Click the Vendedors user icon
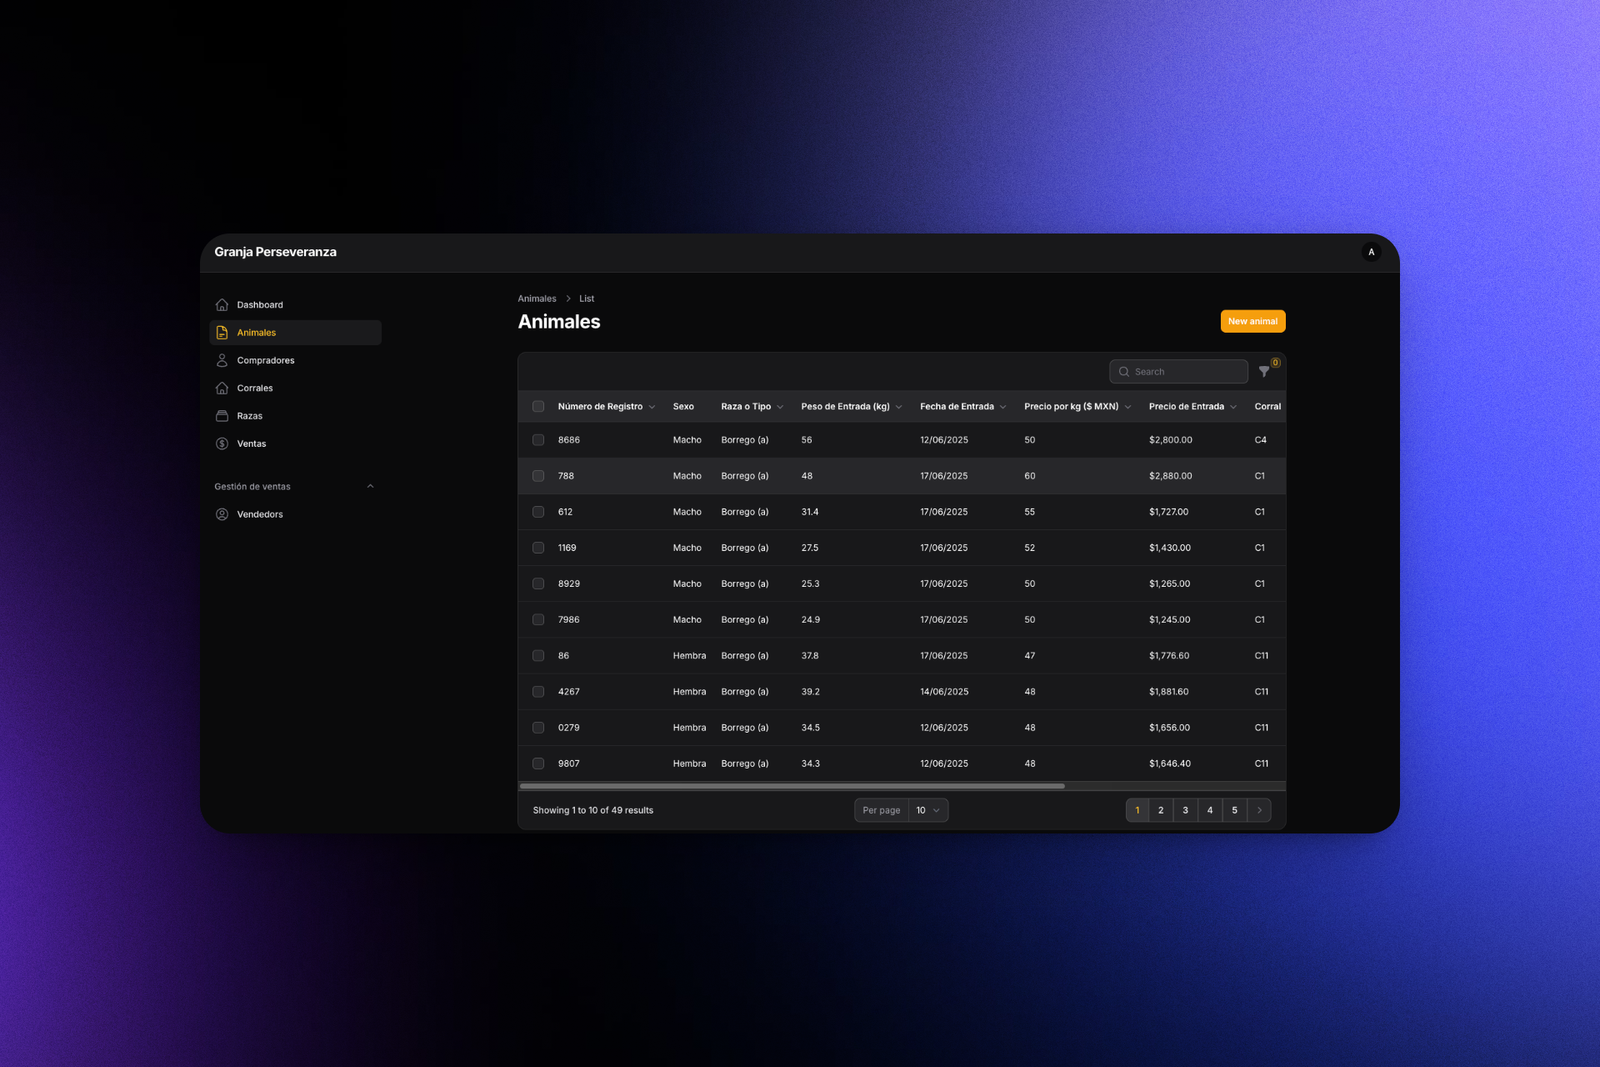Image resolution: width=1600 pixels, height=1067 pixels. (x=222, y=514)
